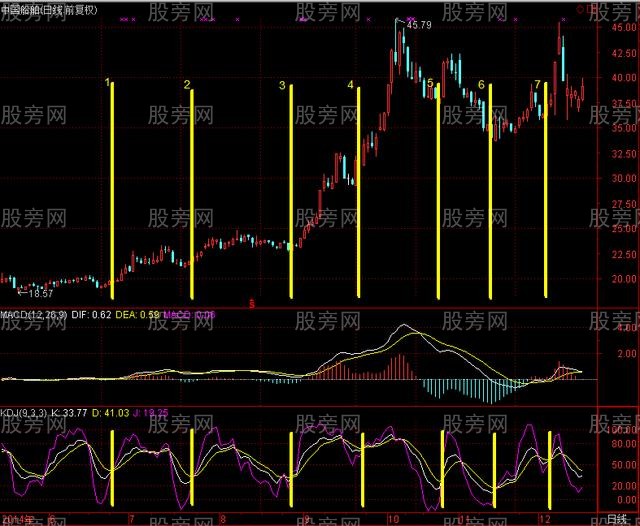640x526 pixels.
Task: Click the 50.00 label on the KDJ axis
Action: [x=624, y=465]
